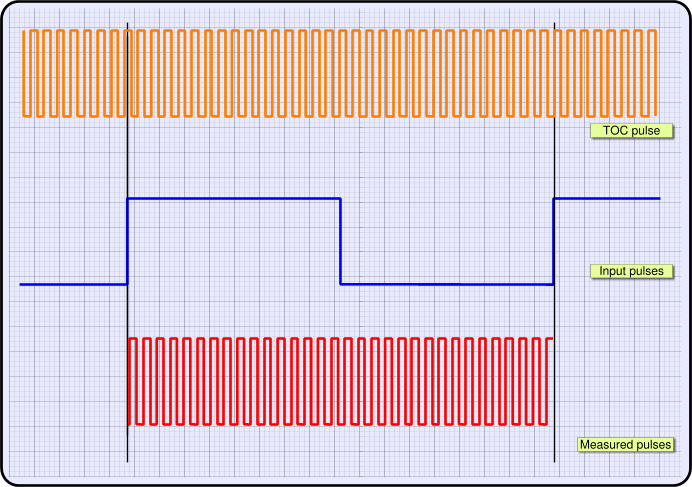The image size is (692, 487).
Task: Click the Measured pulses label
Action: point(625,445)
